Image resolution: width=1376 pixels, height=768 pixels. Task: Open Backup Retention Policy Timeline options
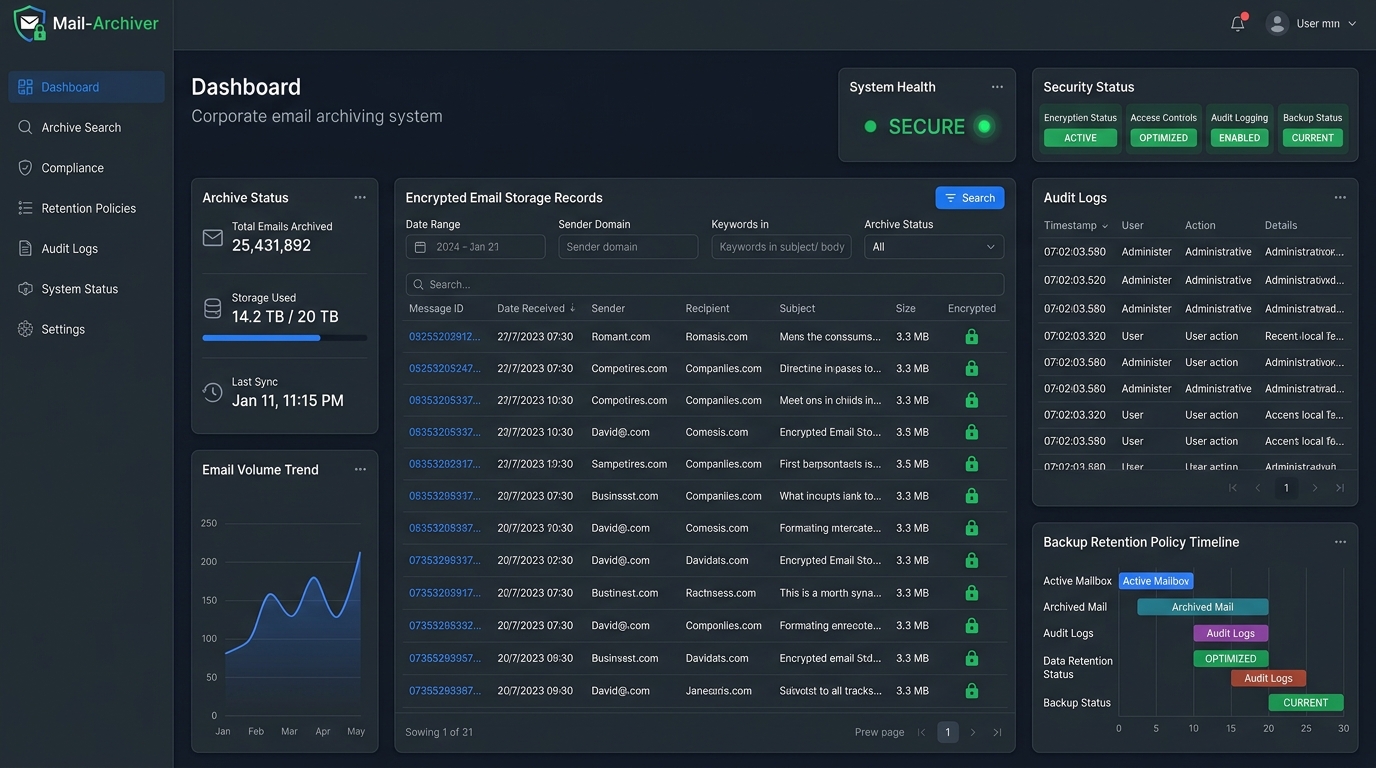point(1340,542)
